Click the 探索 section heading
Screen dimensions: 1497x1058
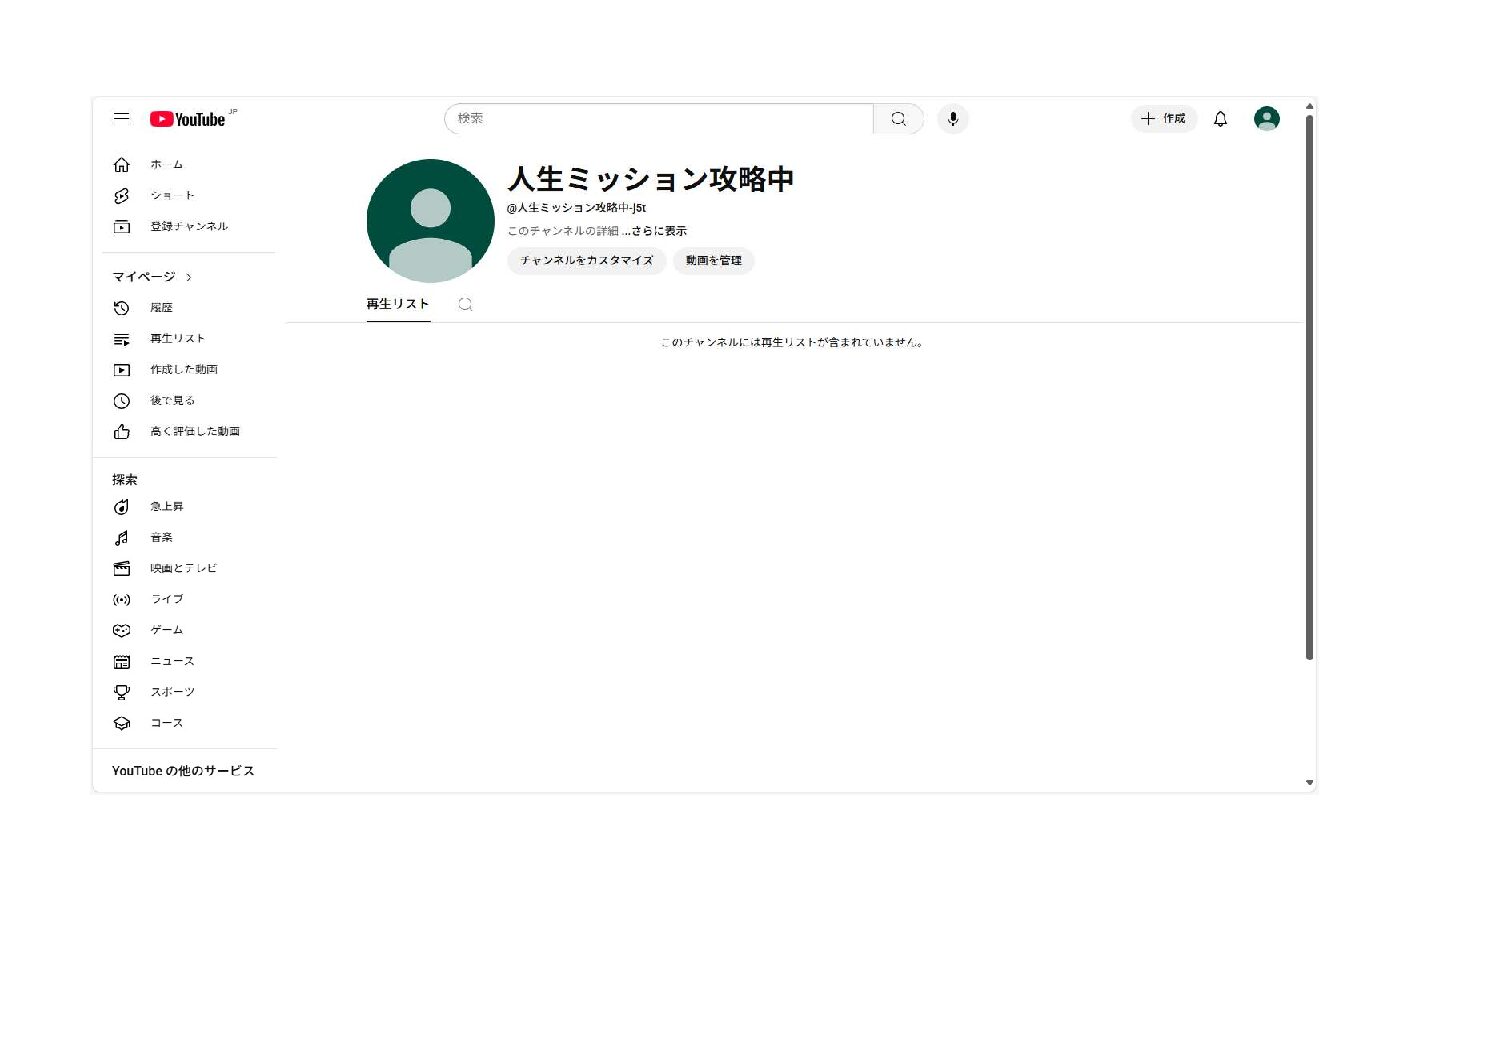coord(125,480)
